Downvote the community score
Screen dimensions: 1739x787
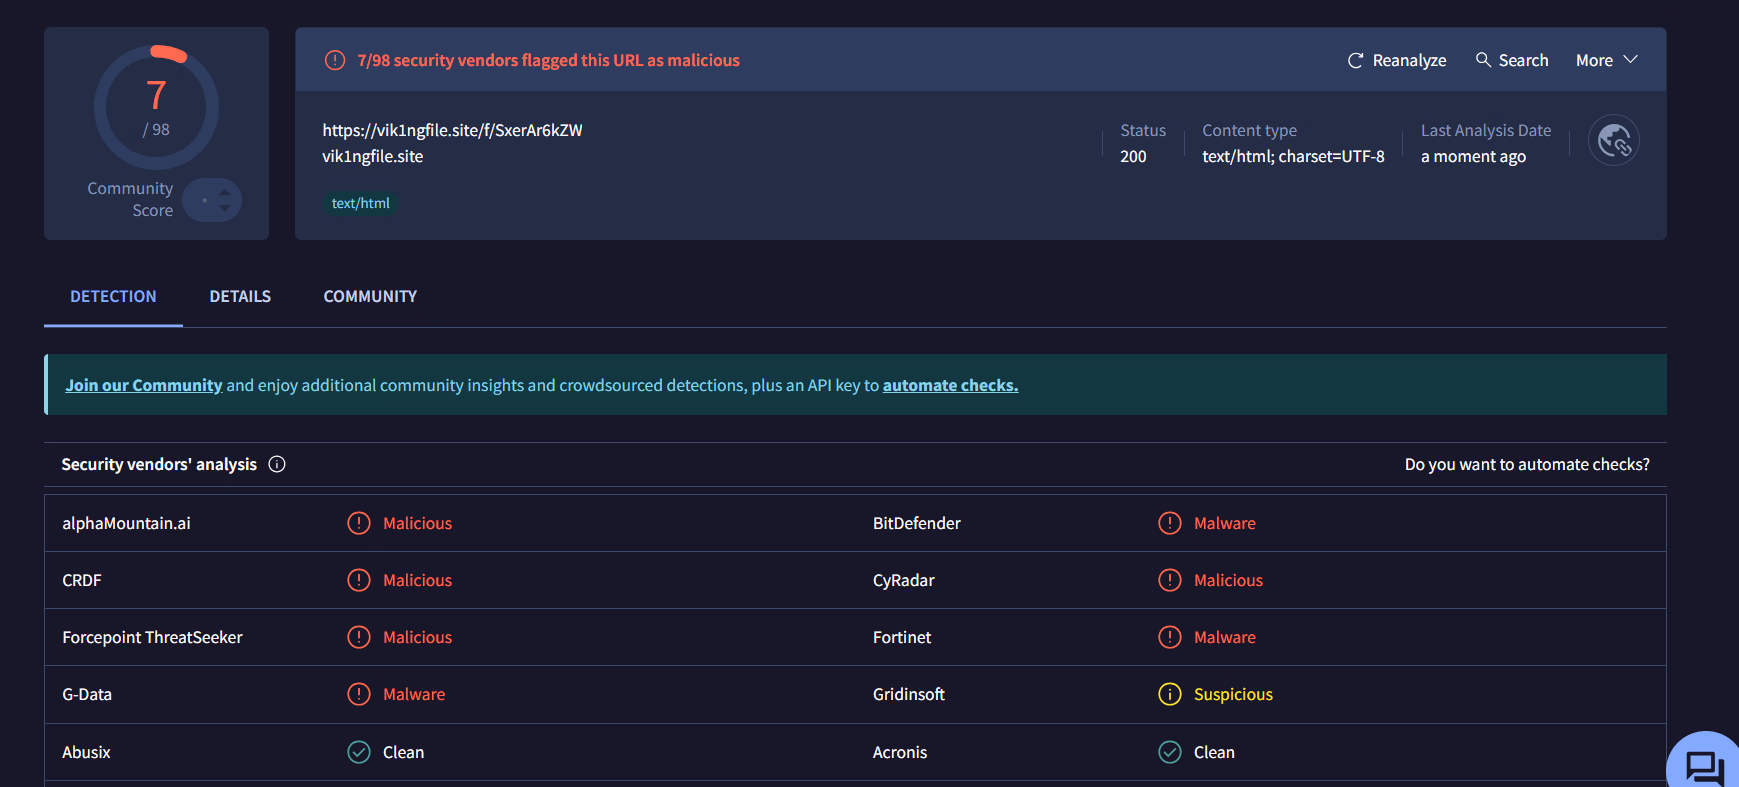(x=225, y=208)
